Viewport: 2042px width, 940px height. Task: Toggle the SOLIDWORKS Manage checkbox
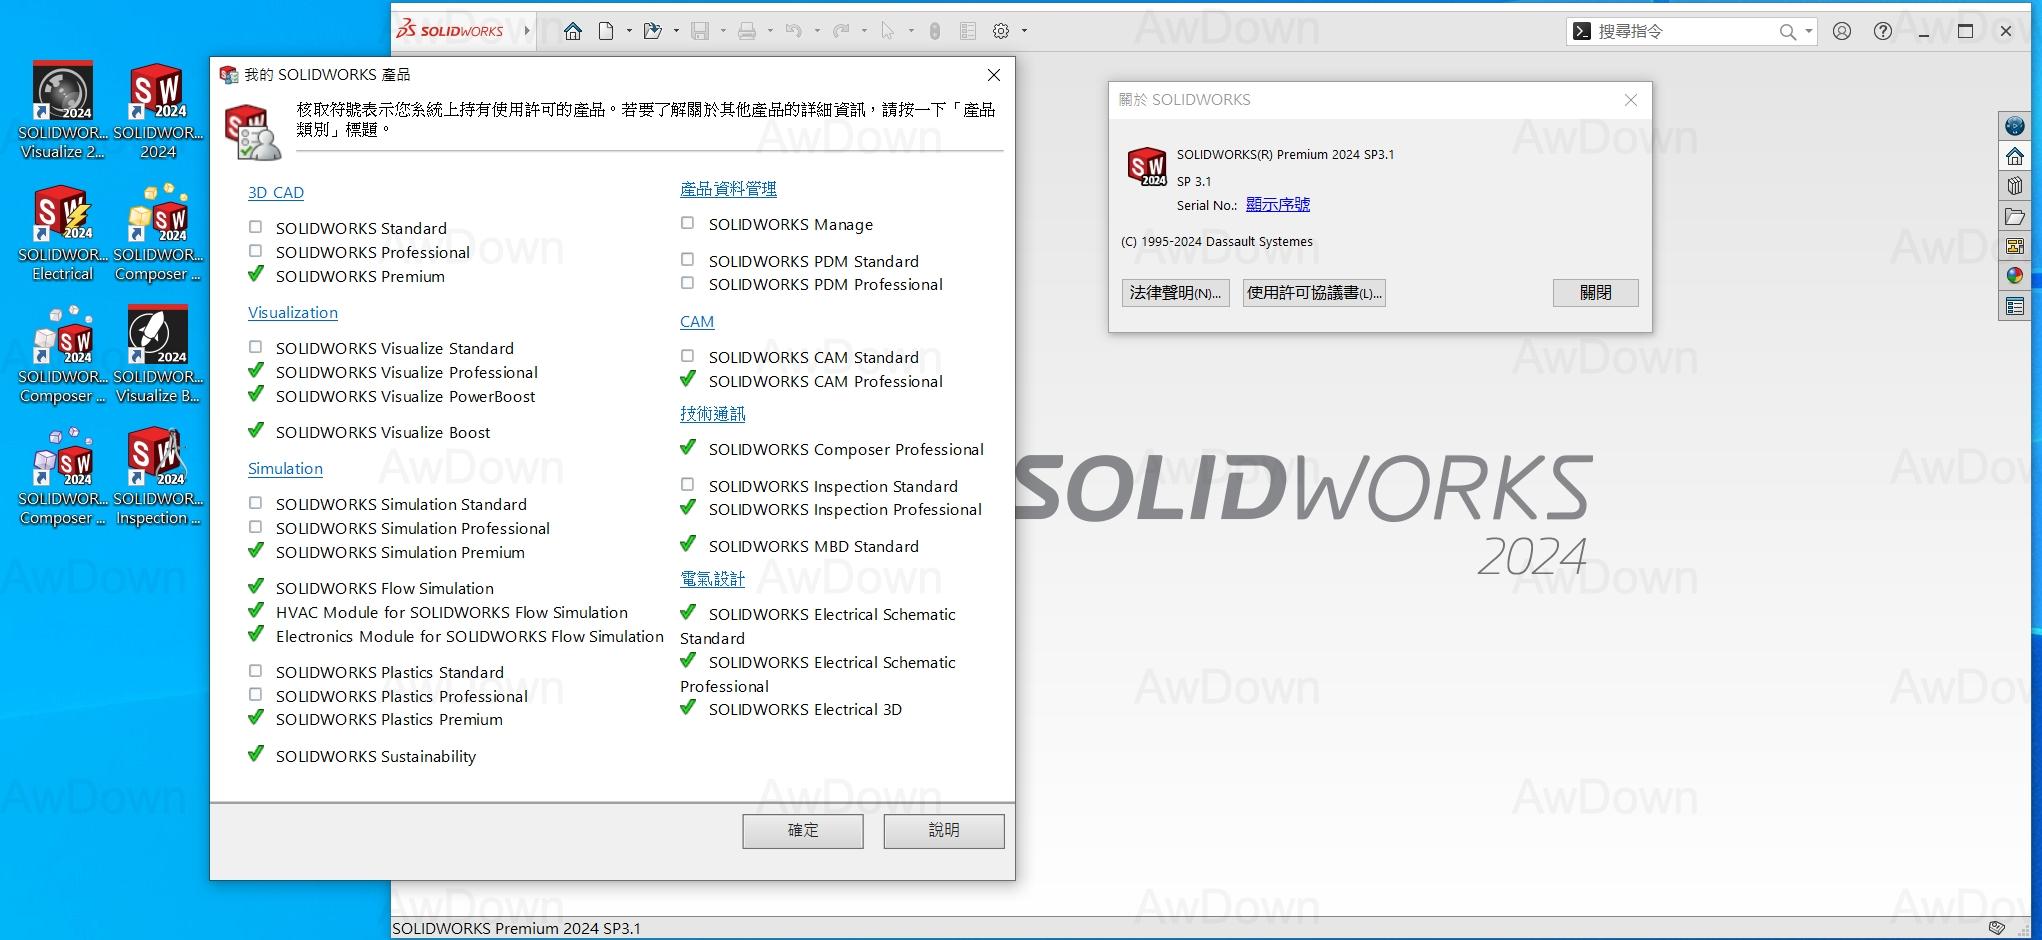point(688,223)
